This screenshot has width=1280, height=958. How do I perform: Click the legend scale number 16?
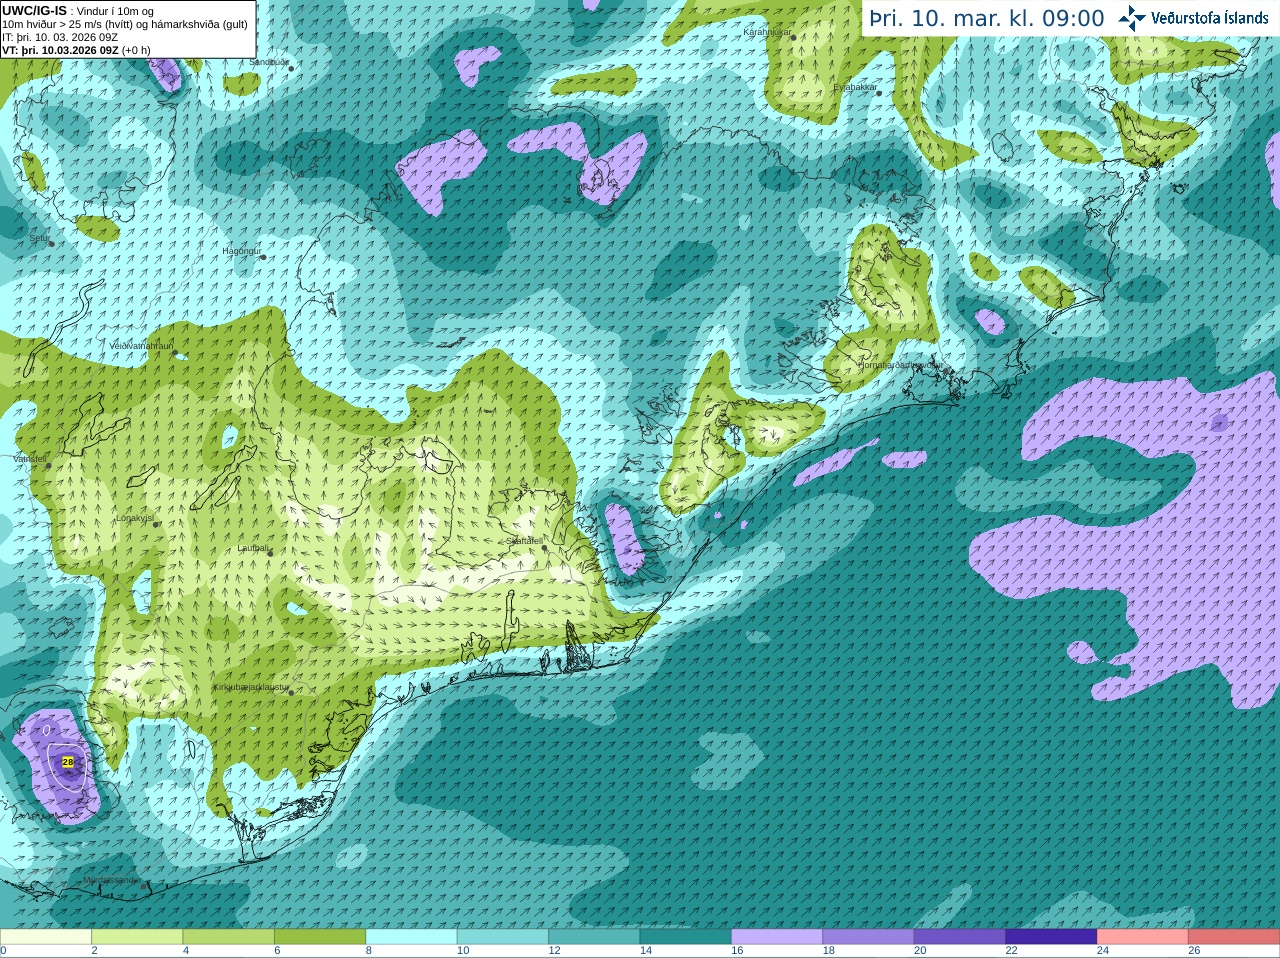pyautogui.click(x=737, y=951)
